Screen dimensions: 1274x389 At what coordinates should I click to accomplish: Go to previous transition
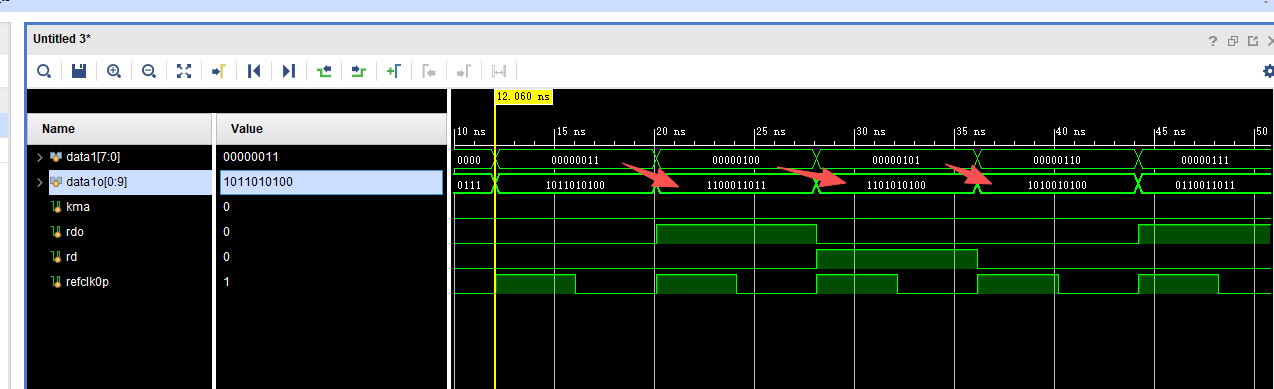tap(324, 71)
